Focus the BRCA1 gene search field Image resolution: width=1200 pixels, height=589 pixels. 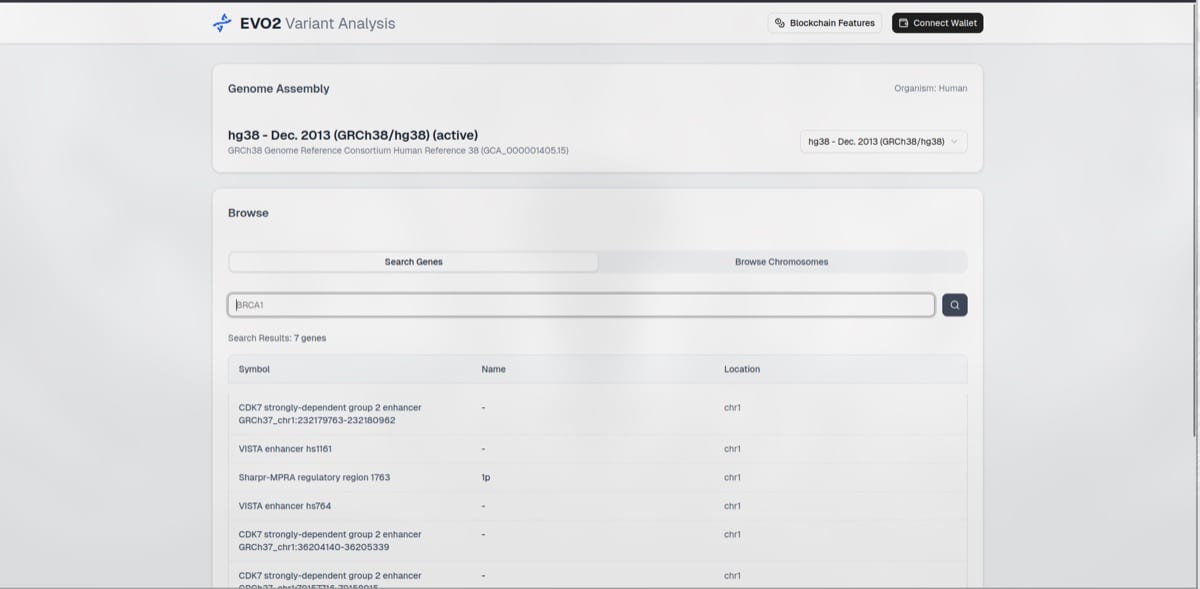coord(581,305)
